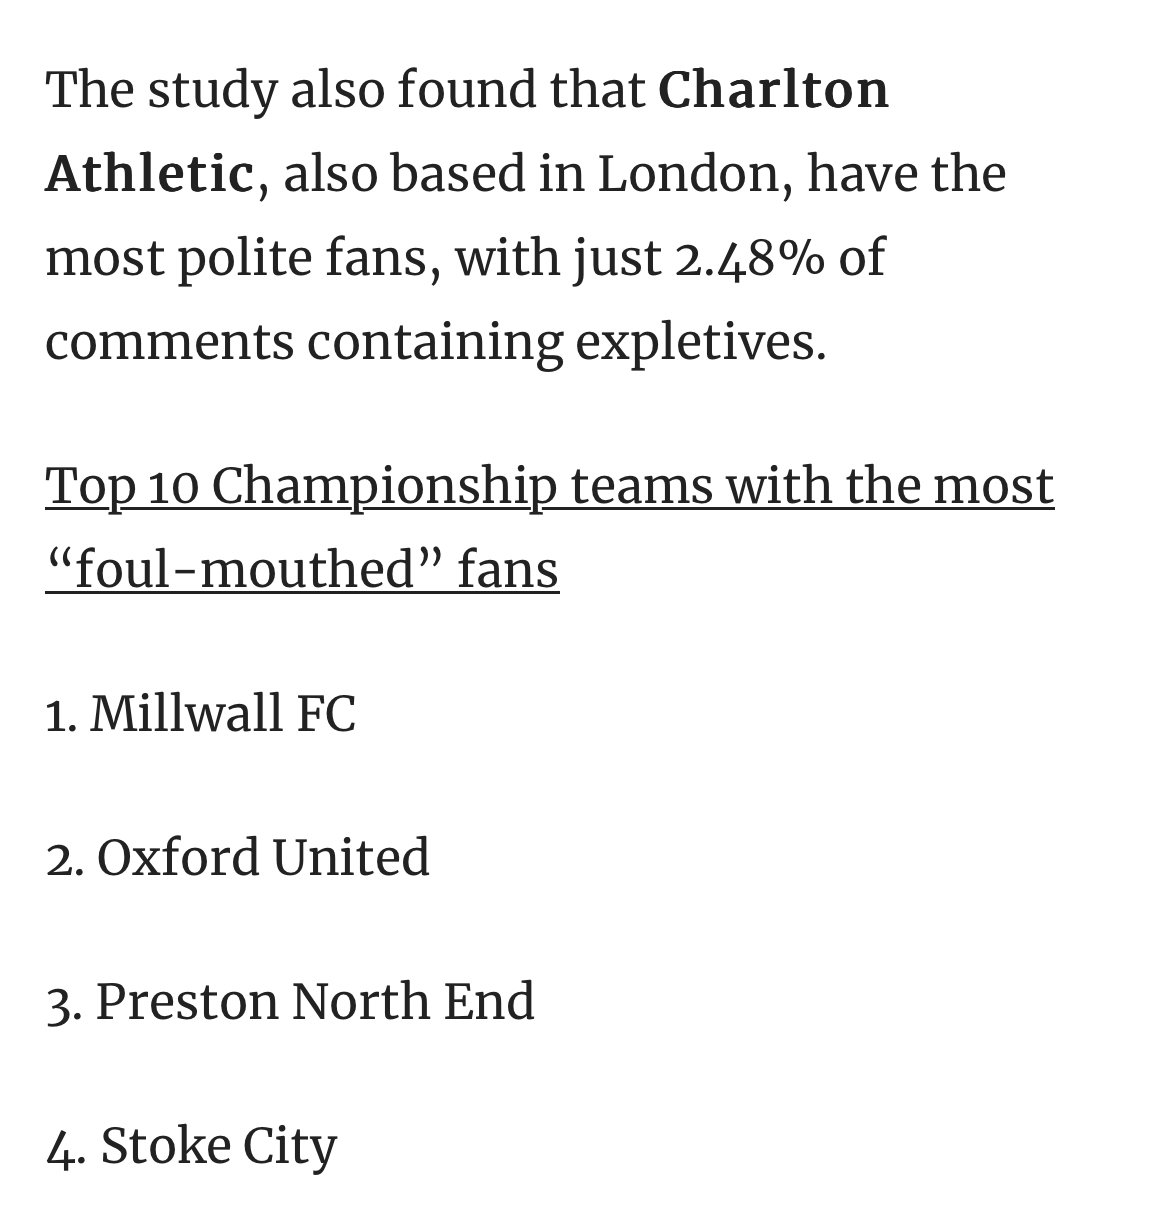Viewport: 1170px width, 1213px height.
Task: Click the bold word Athletic
Action: pos(150,174)
